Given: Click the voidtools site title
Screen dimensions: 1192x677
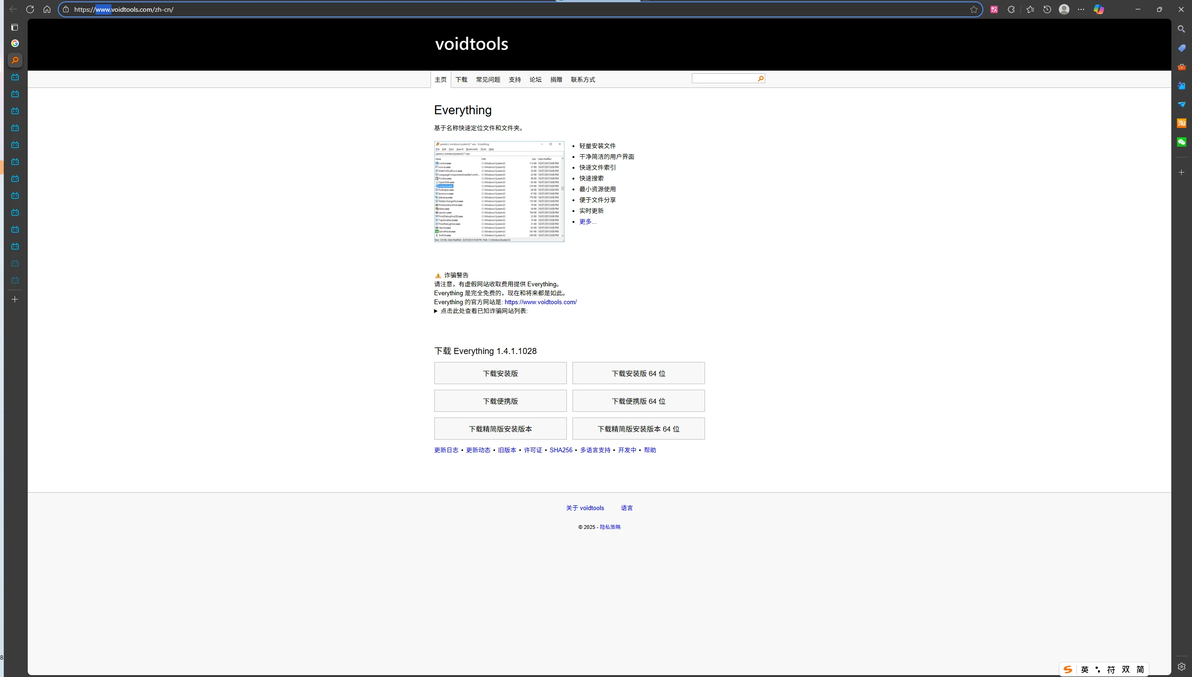Looking at the screenshot, I should [x=471, y=44].
